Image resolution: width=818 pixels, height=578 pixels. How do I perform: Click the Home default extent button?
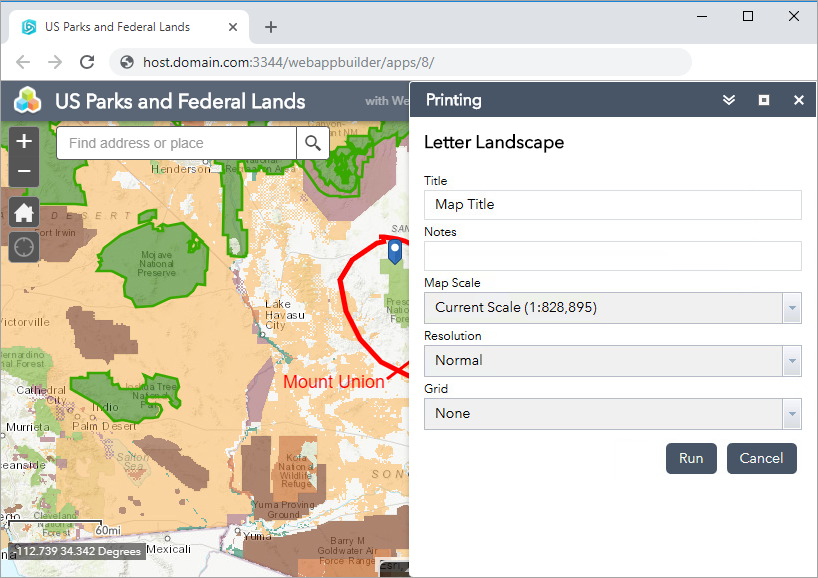coord(24,212)
